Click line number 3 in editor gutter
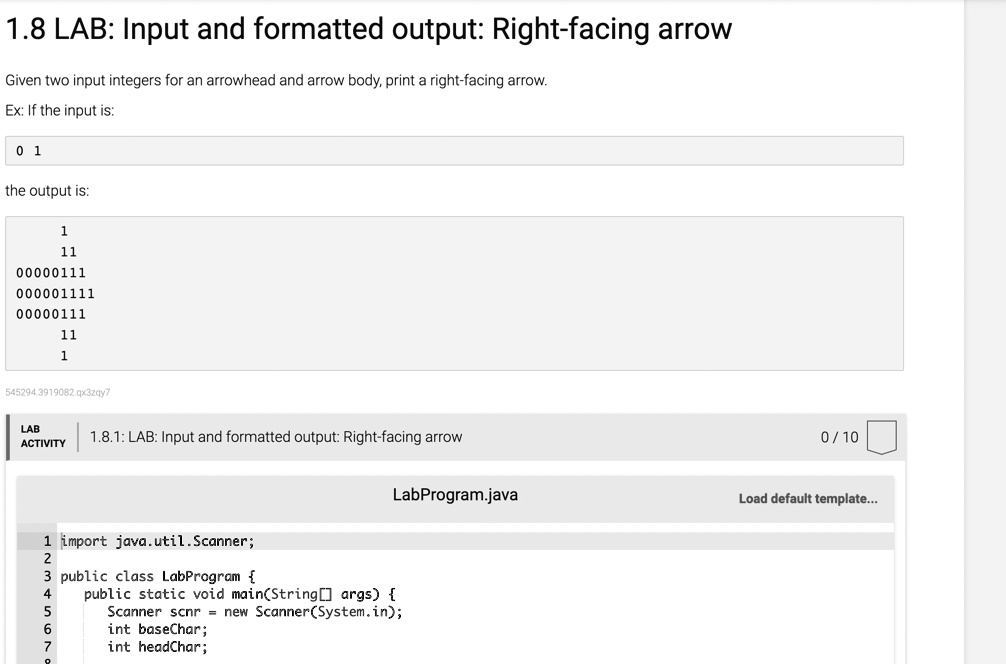Viewport: 1006px width, 664px height. pos(47,576)
